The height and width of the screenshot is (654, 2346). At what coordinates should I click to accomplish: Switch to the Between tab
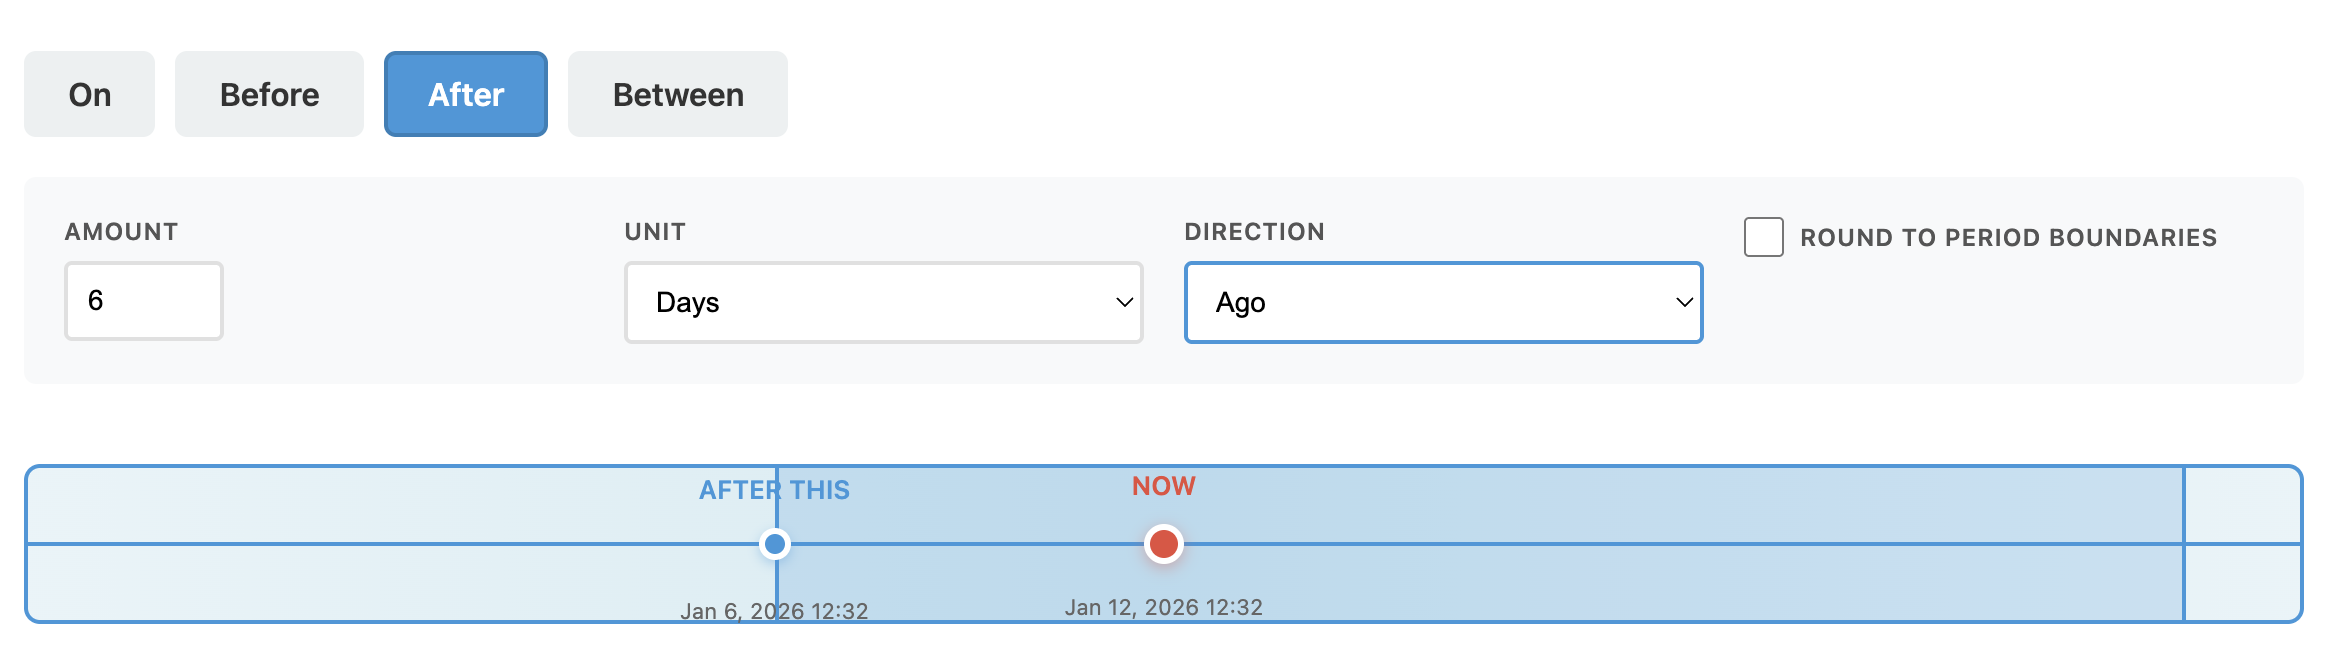click(x=676, y=93)
